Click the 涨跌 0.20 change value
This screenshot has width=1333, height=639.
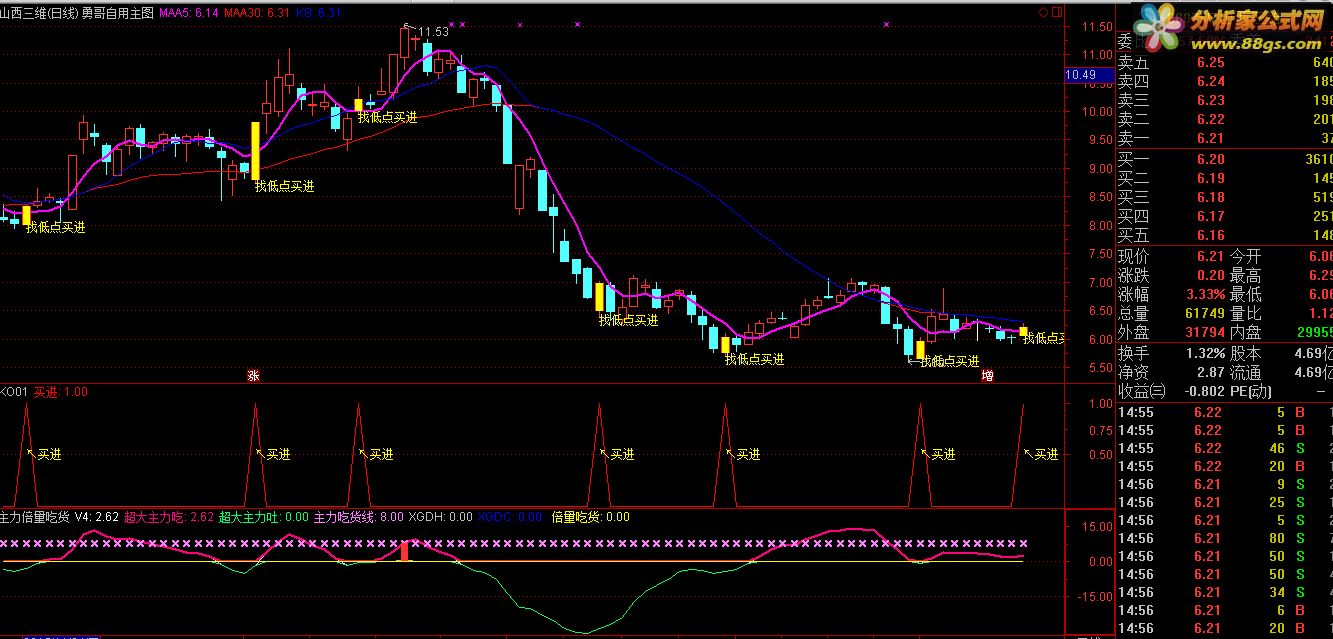[x=1171, y=275]
